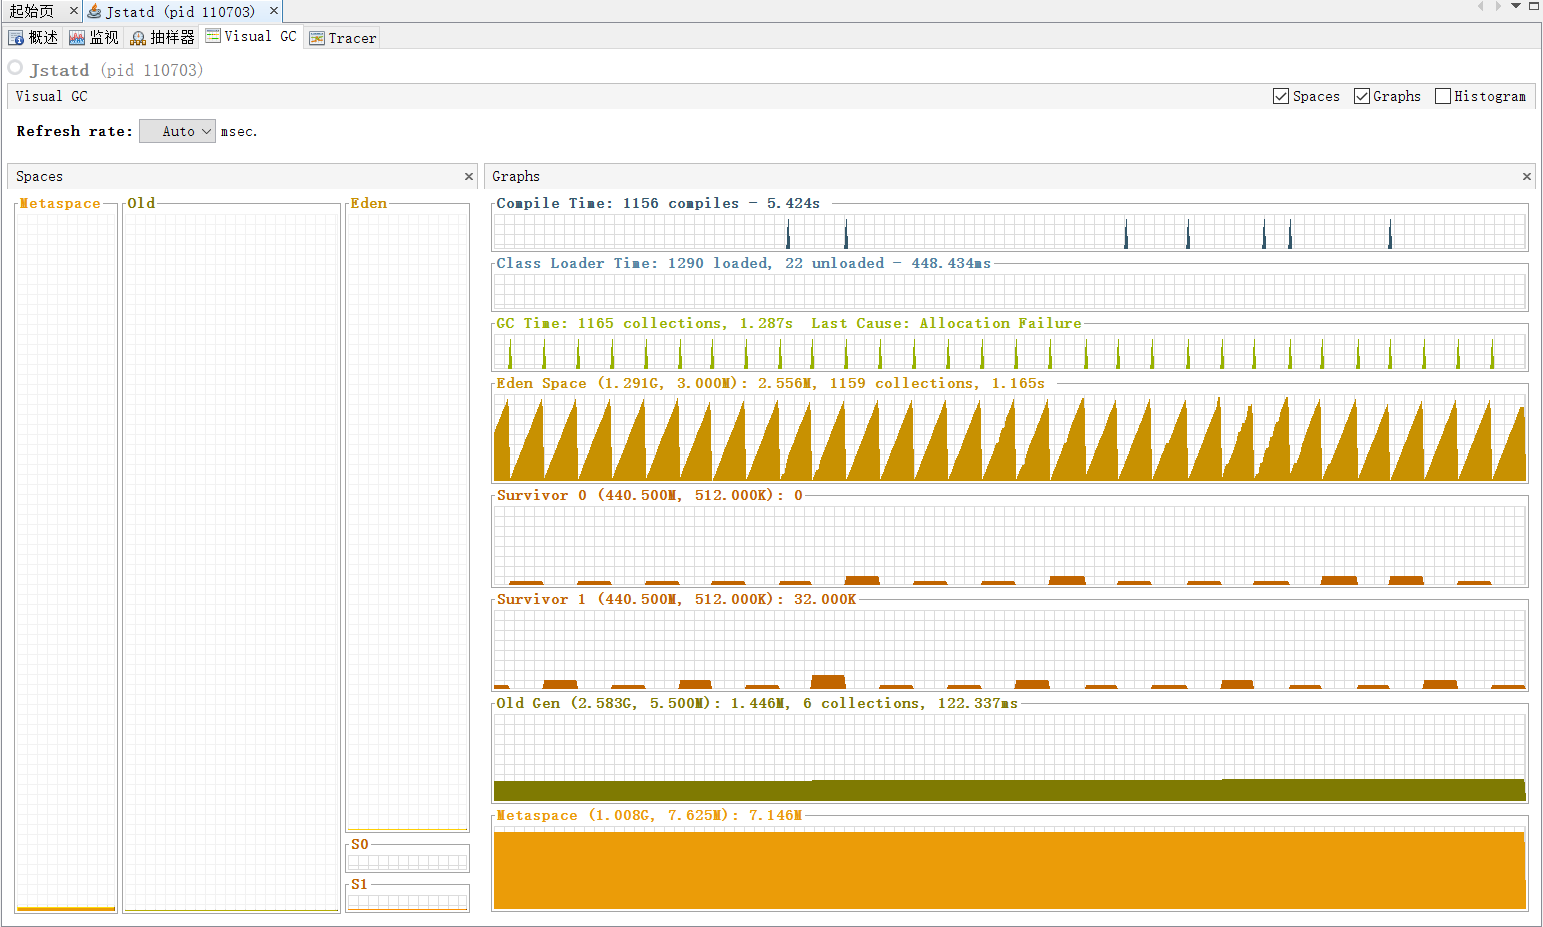
Task: Select the Visual GC tab
Action: click(x=251, y=36)
